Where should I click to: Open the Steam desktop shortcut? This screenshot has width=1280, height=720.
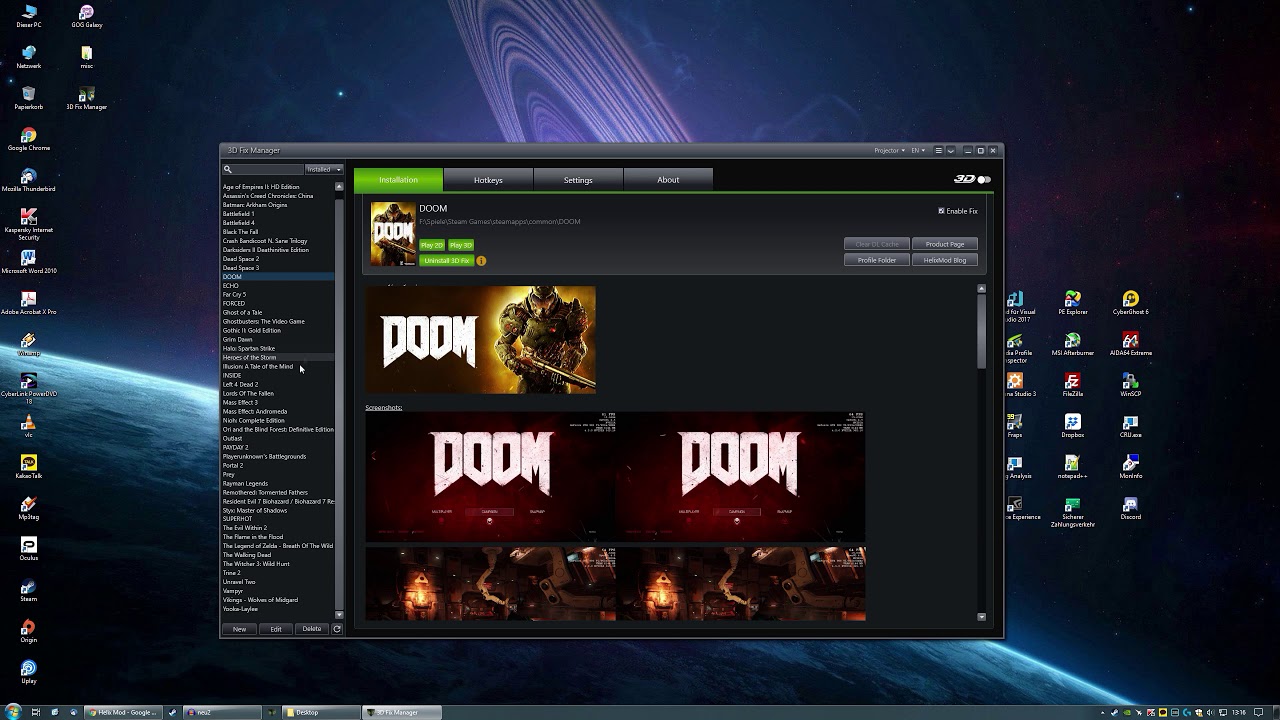coord(29,590)
